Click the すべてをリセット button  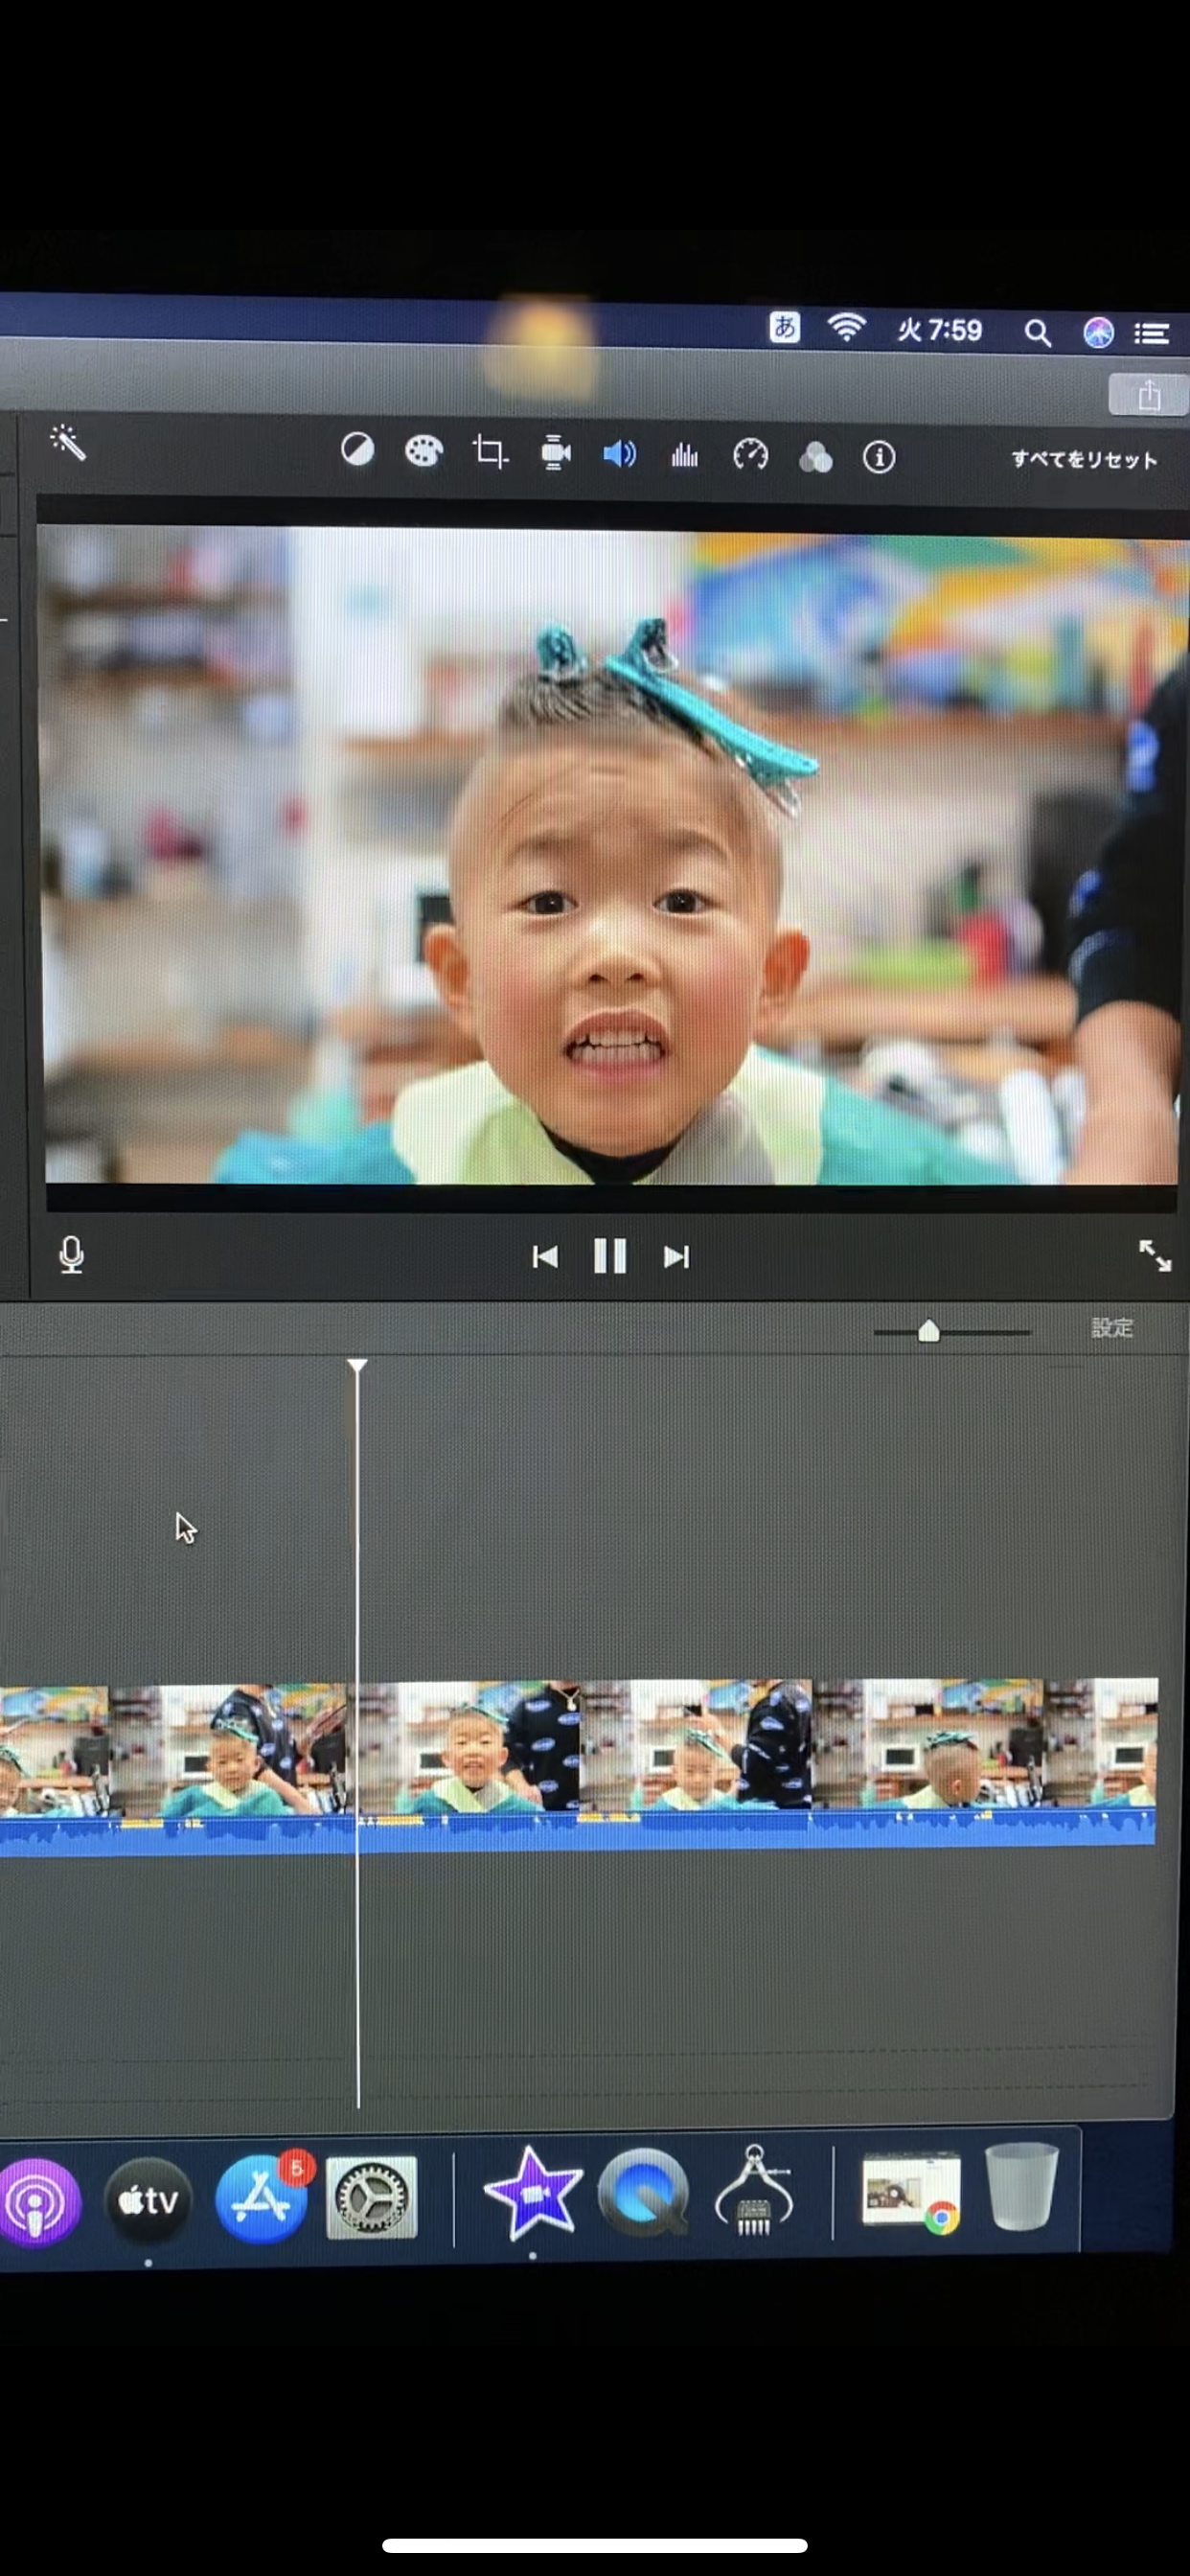point(1084,460)
